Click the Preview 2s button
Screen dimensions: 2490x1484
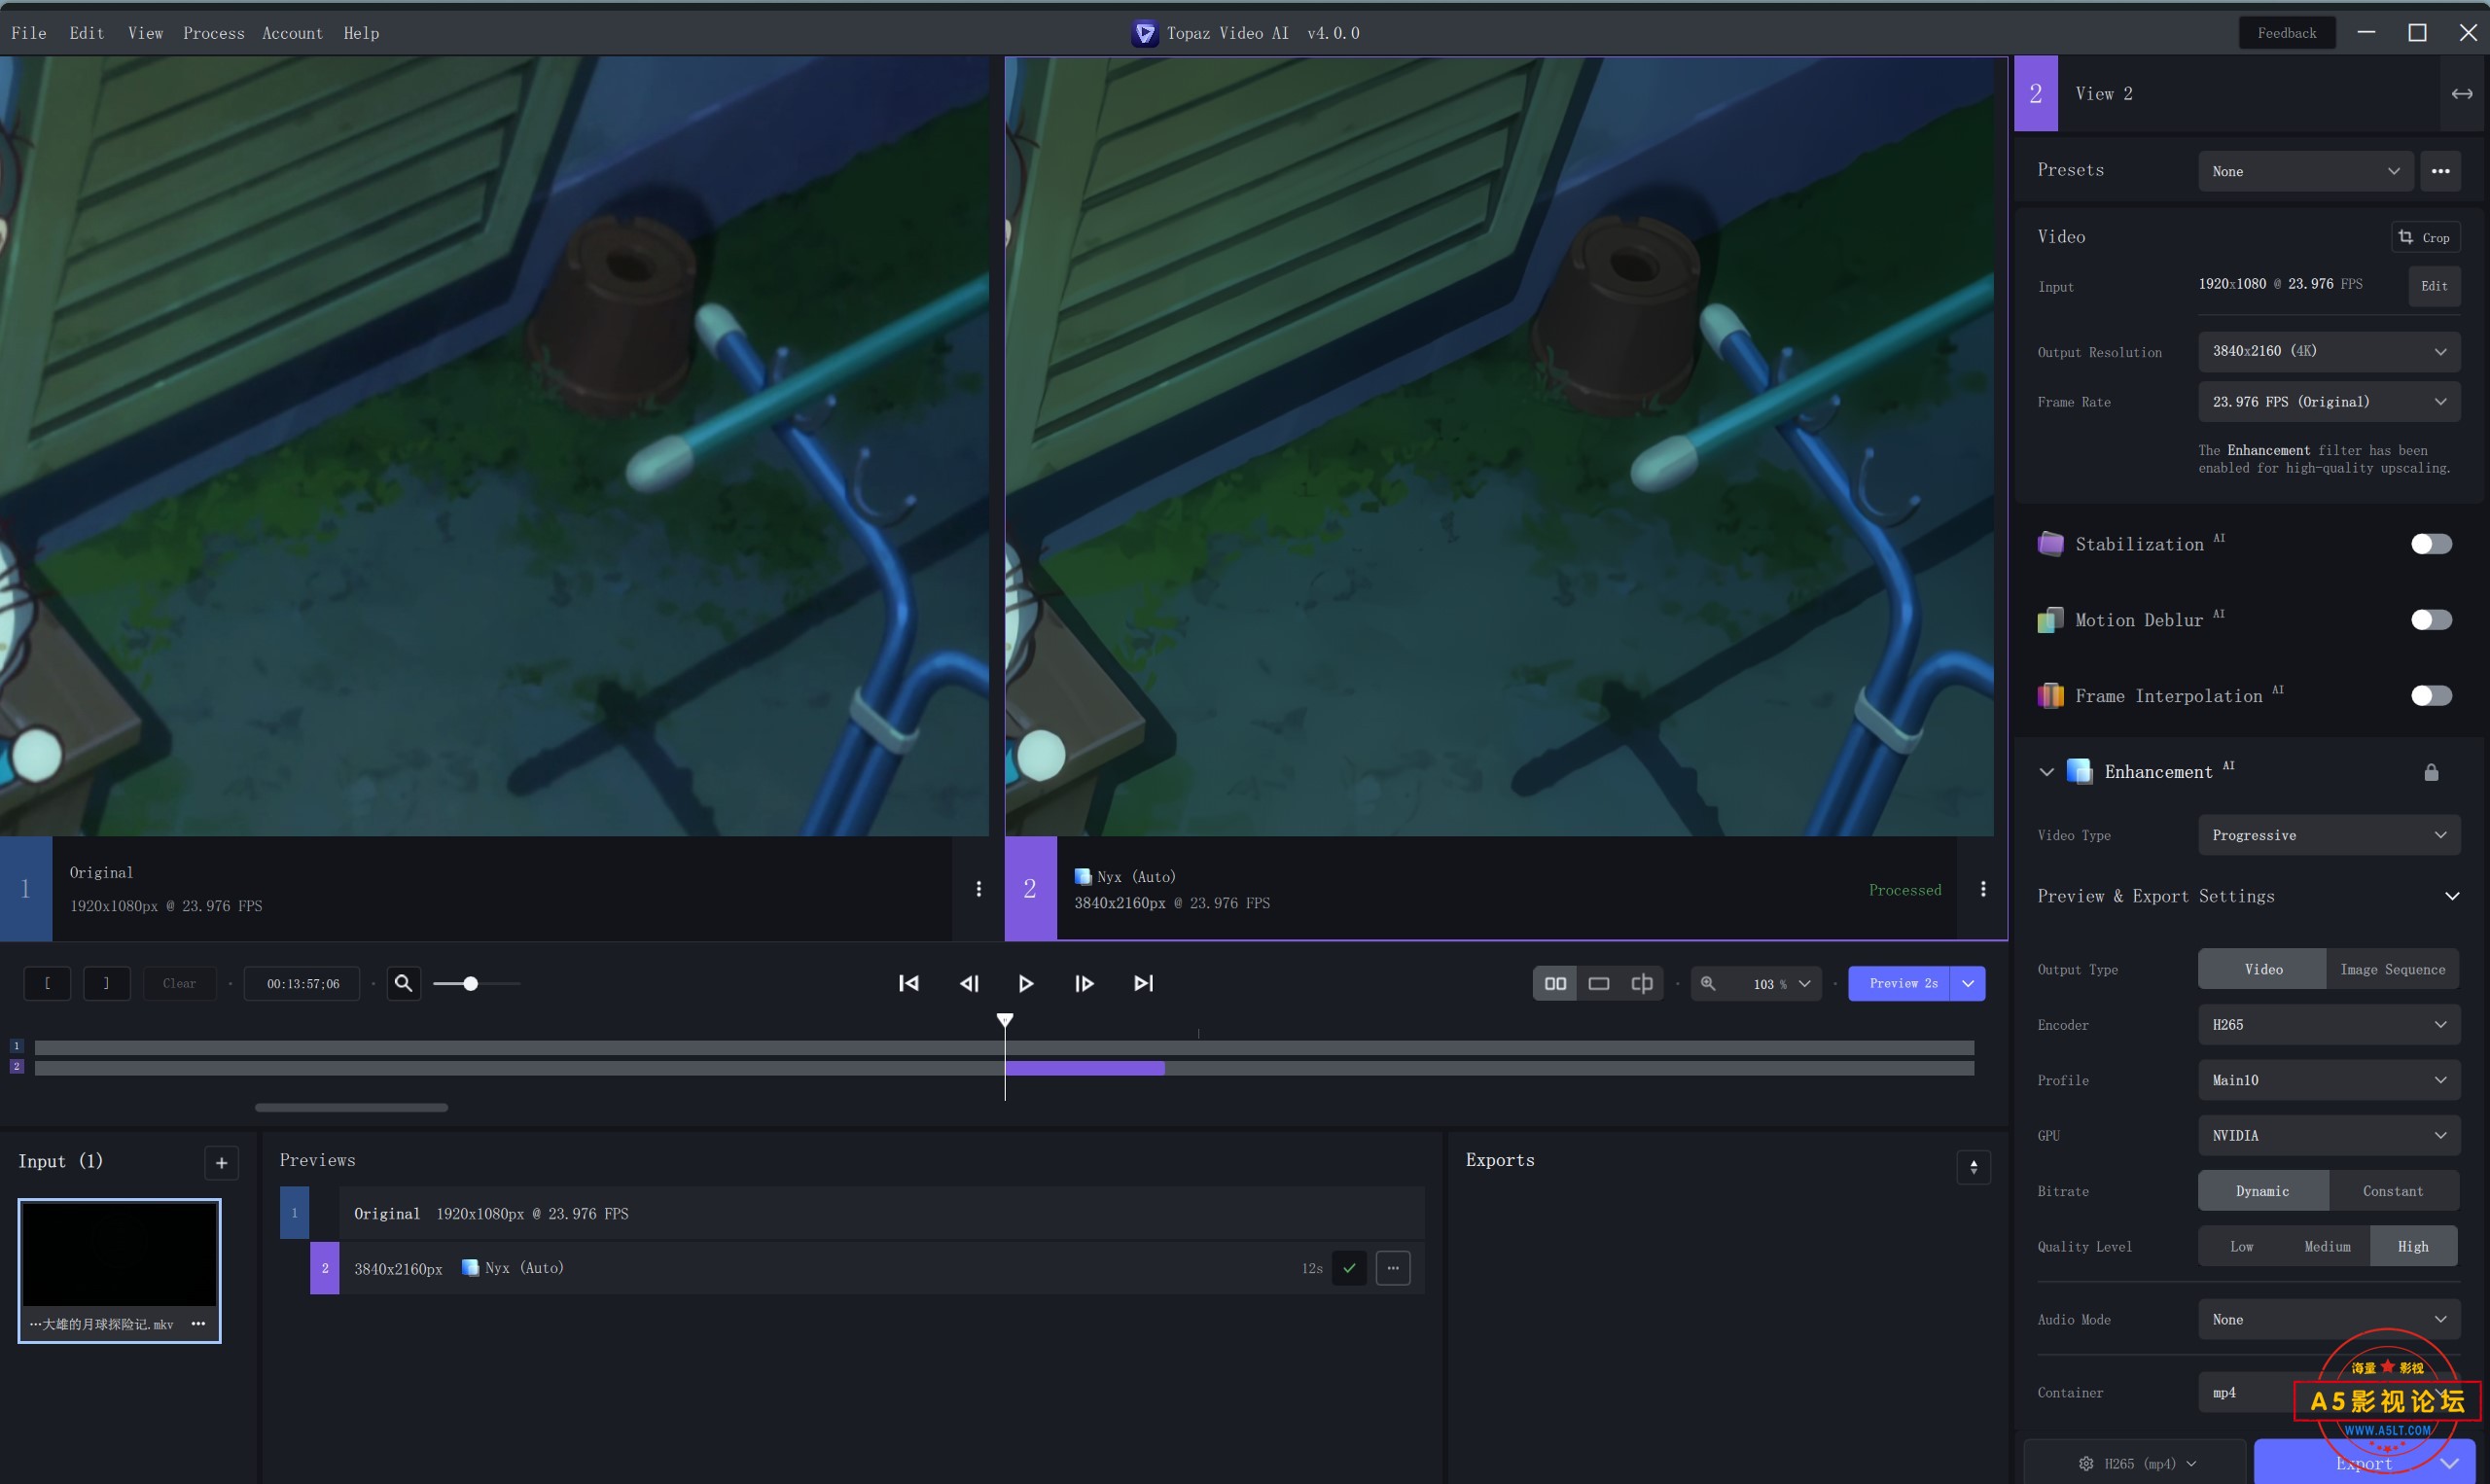tap(1899, 983)
